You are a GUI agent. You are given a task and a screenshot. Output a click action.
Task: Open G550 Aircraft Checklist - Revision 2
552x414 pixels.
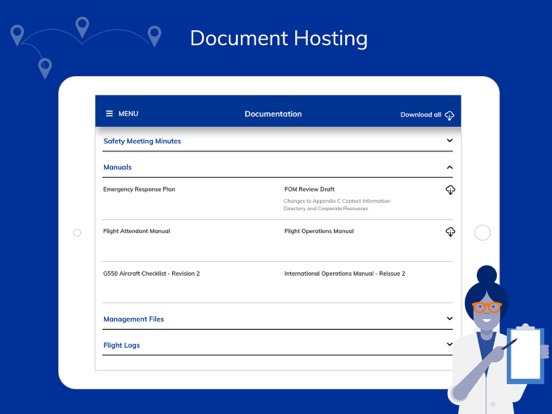[151, 274]
